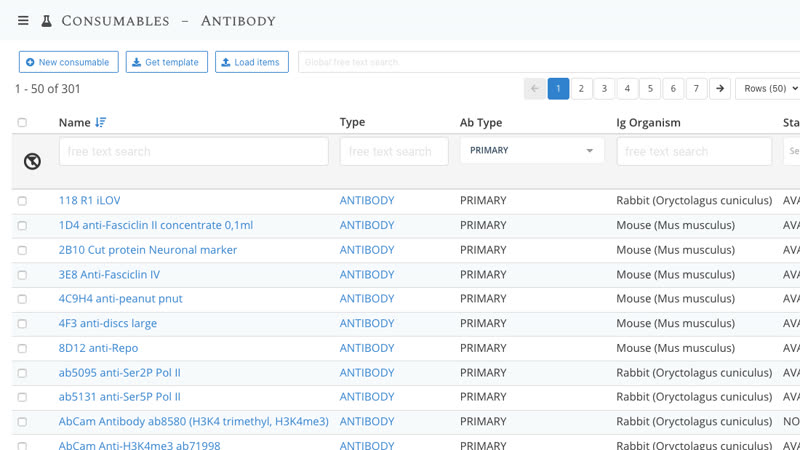Open the 3E8 Anti-Fasciclin IV link
Screen dimensions: 800x450
pyautogui.click(x=109, y=274)
